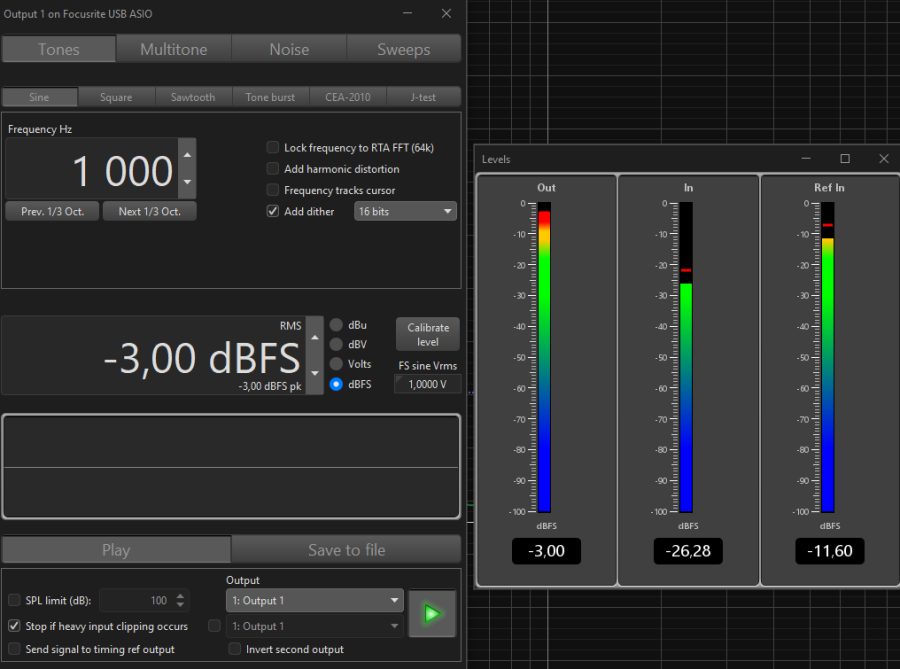Raise RMS level with up arrow
Screen dimensions: 900x669
(x=315, y=337)
